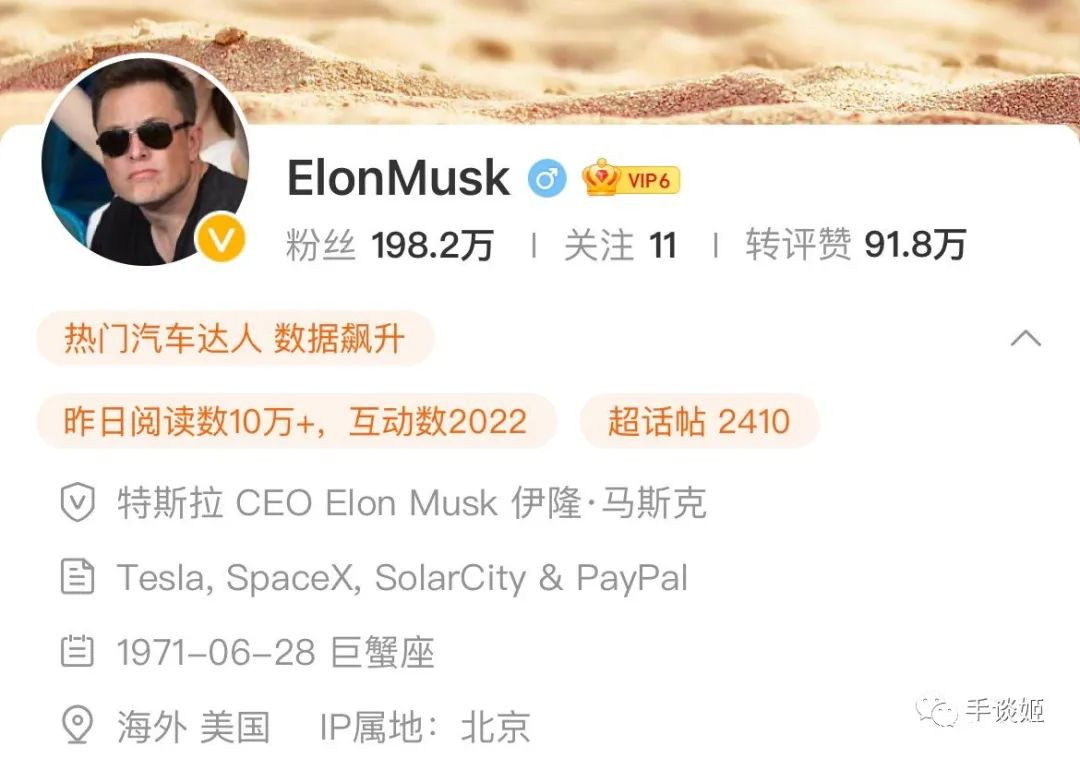The image size is (1080, 759).
Task: Tap the calendar icon beside 1971-06-28
Action: pyautogui.click(x=77, y=651)
